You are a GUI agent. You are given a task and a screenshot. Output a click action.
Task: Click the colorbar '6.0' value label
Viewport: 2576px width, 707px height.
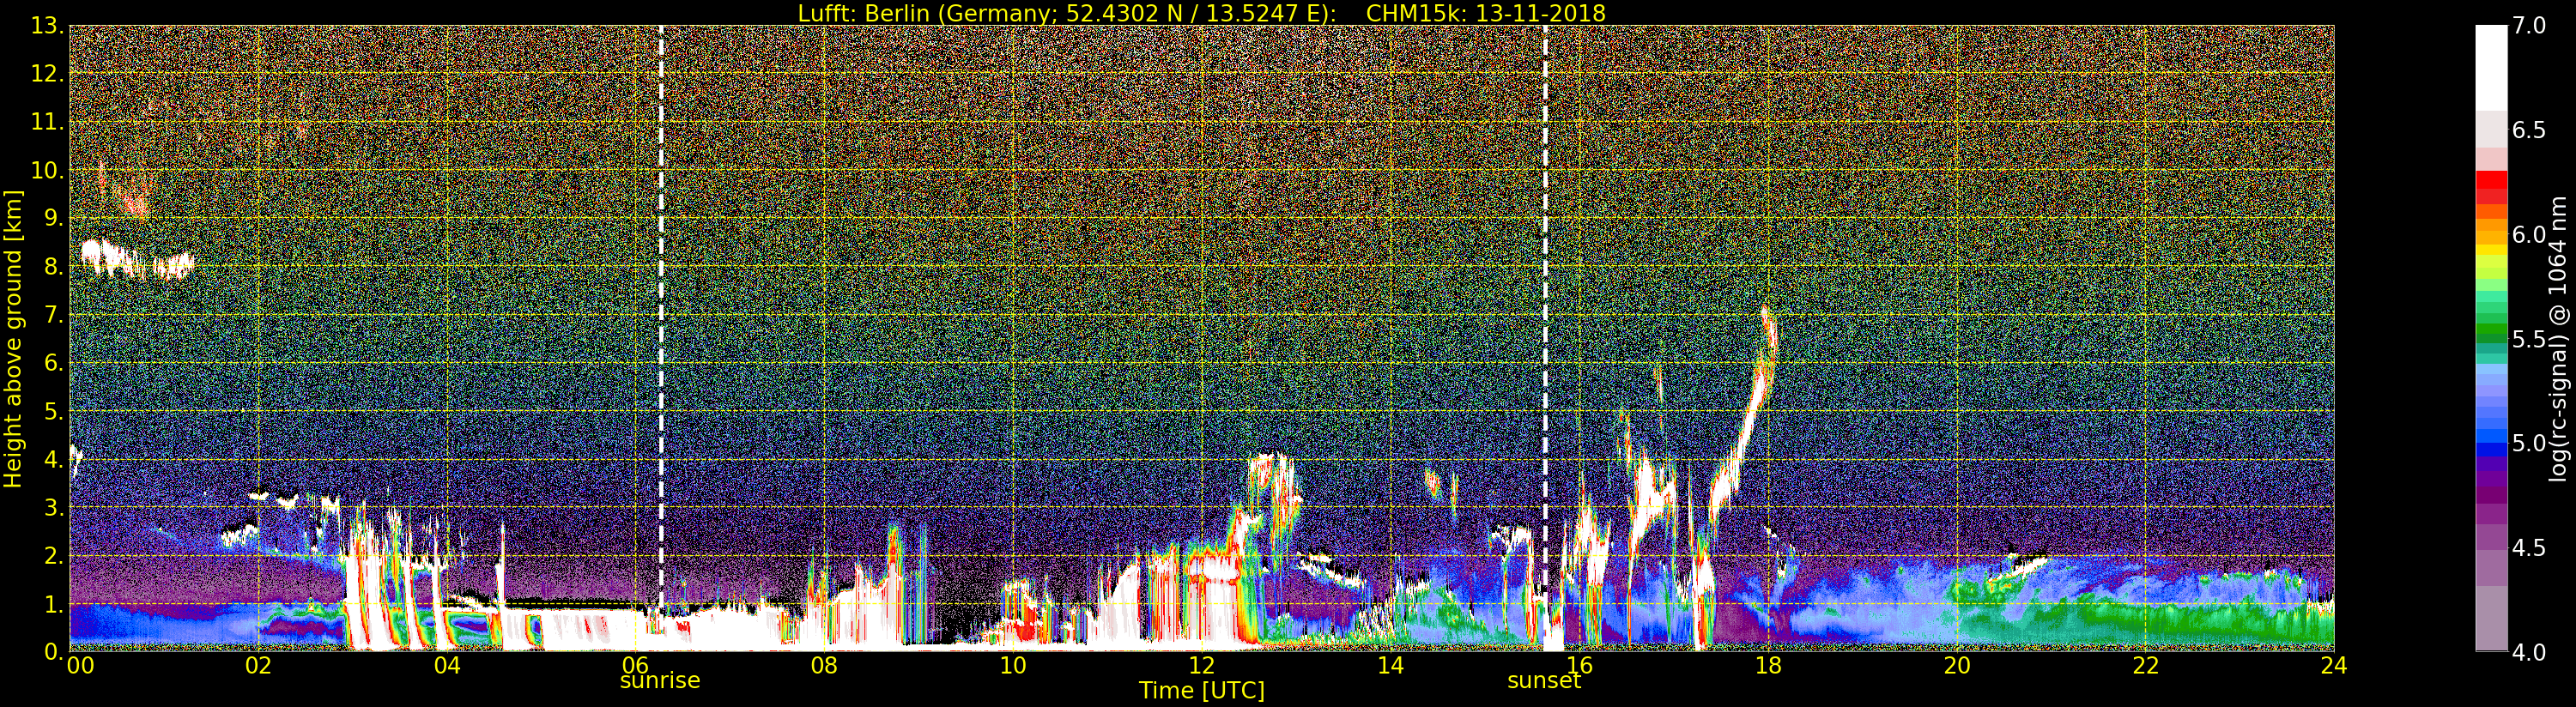(x=2529, y=235)
